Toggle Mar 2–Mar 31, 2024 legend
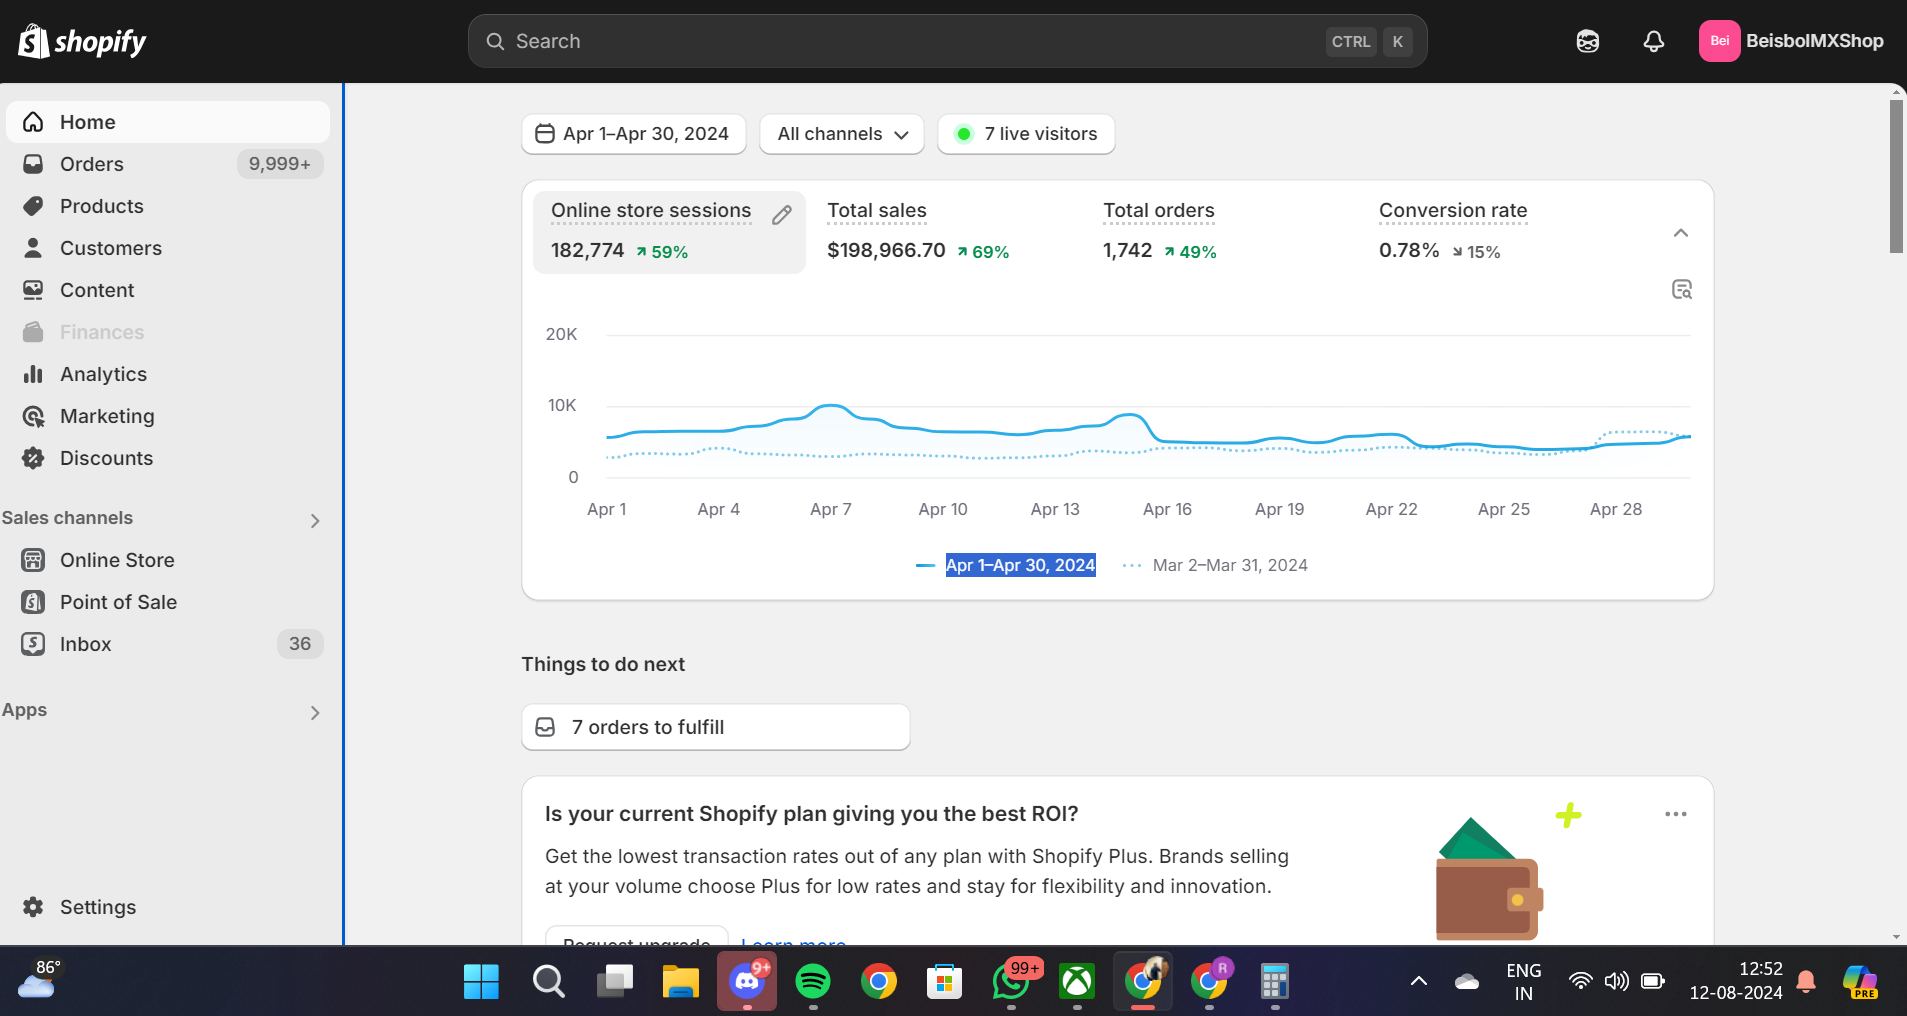The height and width of the screenshot is (1016, 1907). [x=1215, y=565]
